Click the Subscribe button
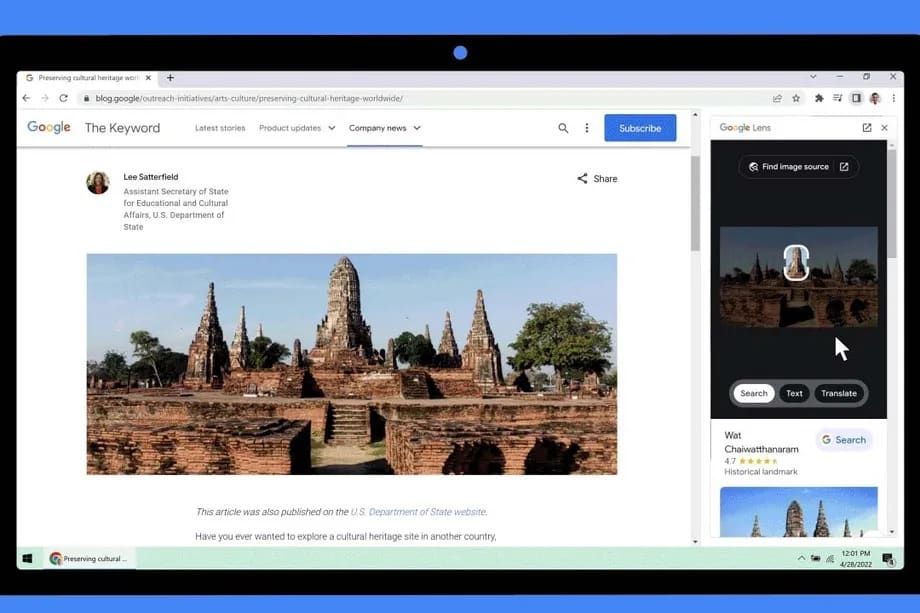 point(639,128)
